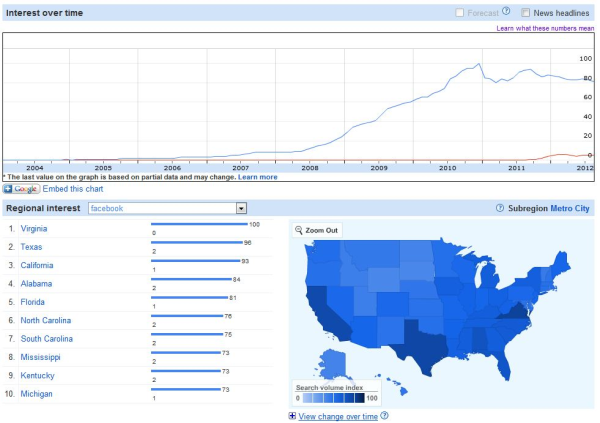The image size is (600, 423).
Task: Click the Learn more link under graph
Action: (258, 177)
